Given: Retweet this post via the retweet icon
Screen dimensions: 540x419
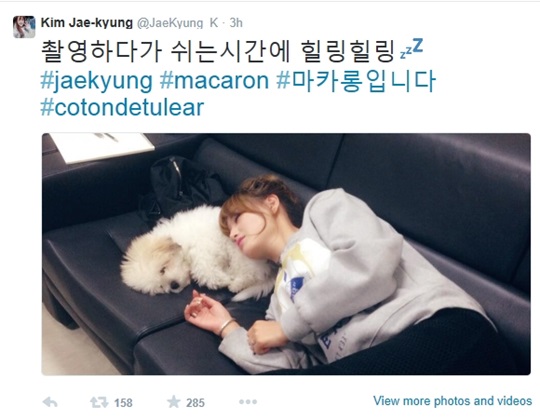Looking at the screenshot, I should coord(99,402).
